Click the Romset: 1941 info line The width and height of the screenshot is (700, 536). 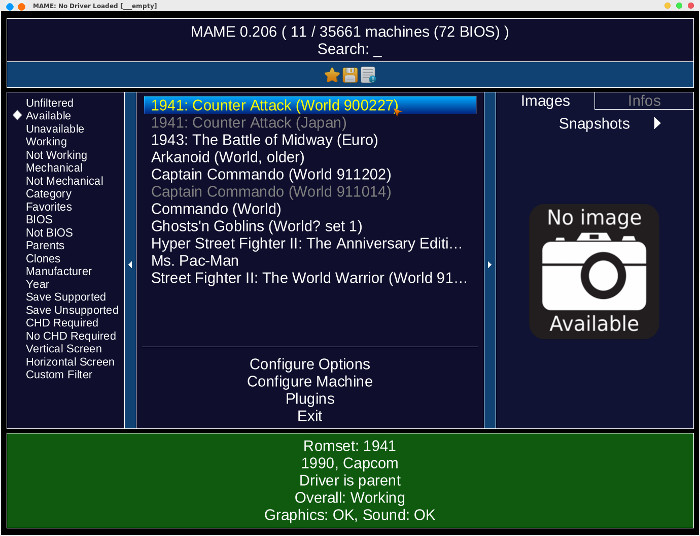[x=350, y=446]
